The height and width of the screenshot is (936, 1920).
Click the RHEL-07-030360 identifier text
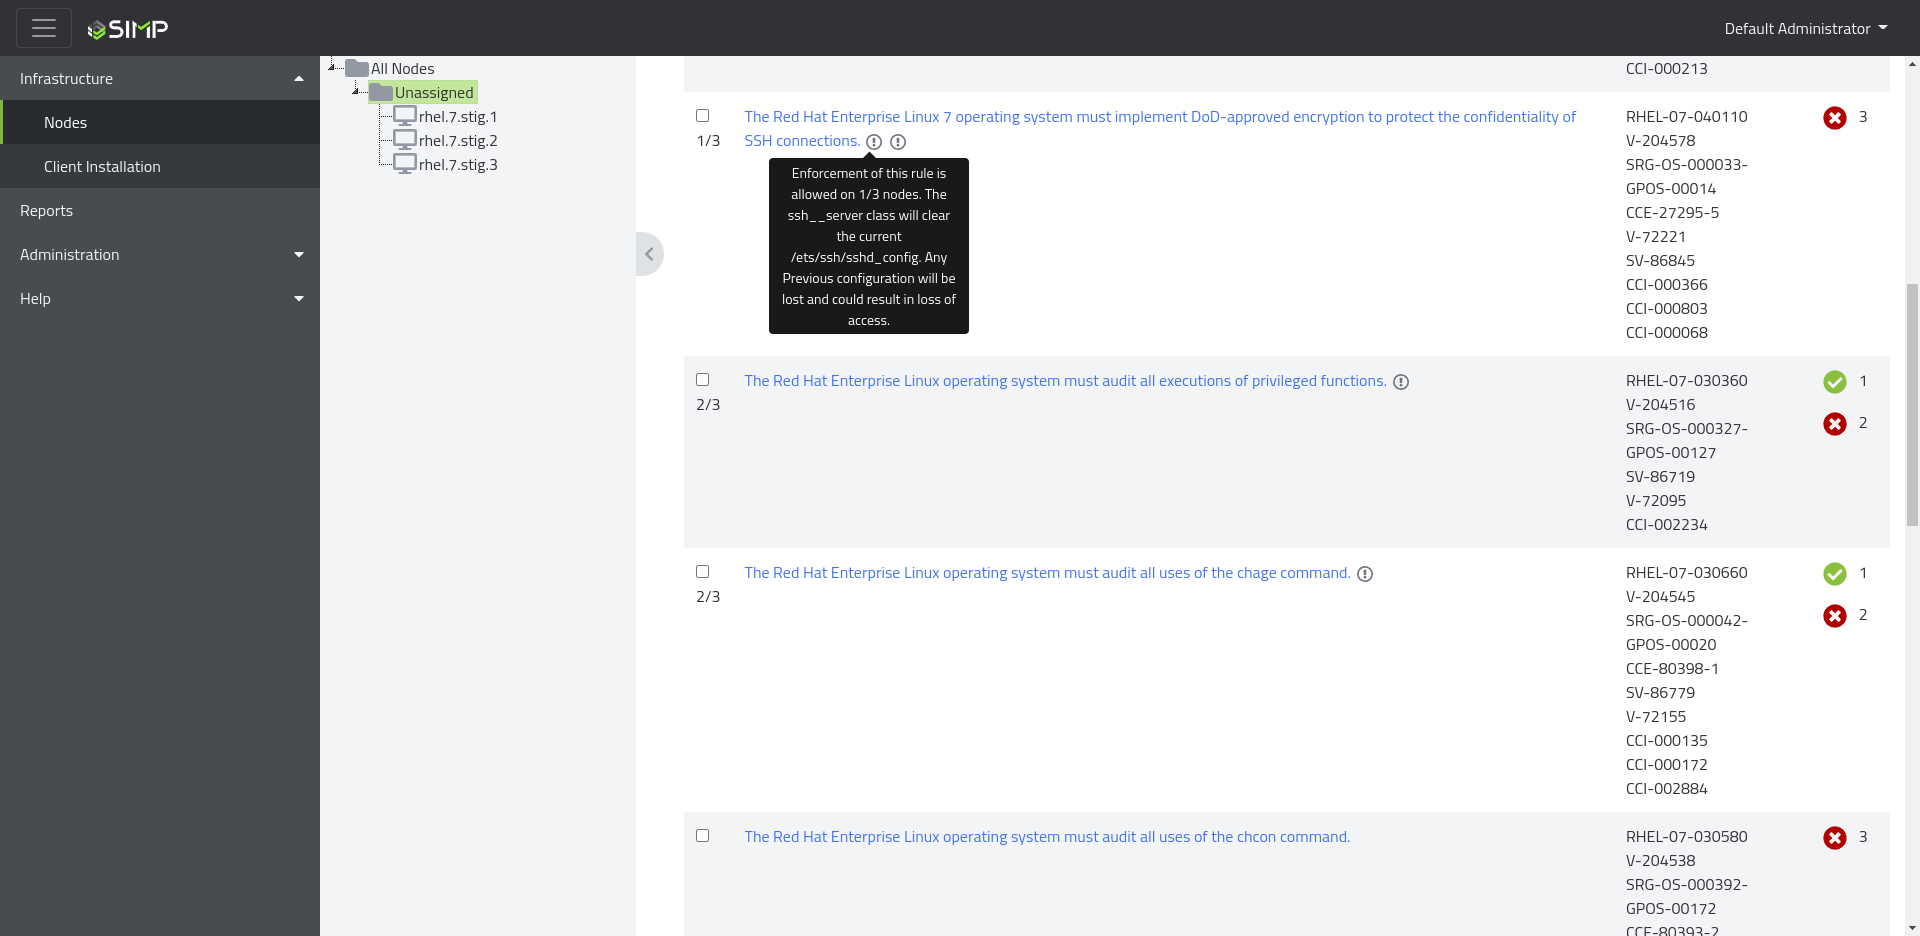1686,380
